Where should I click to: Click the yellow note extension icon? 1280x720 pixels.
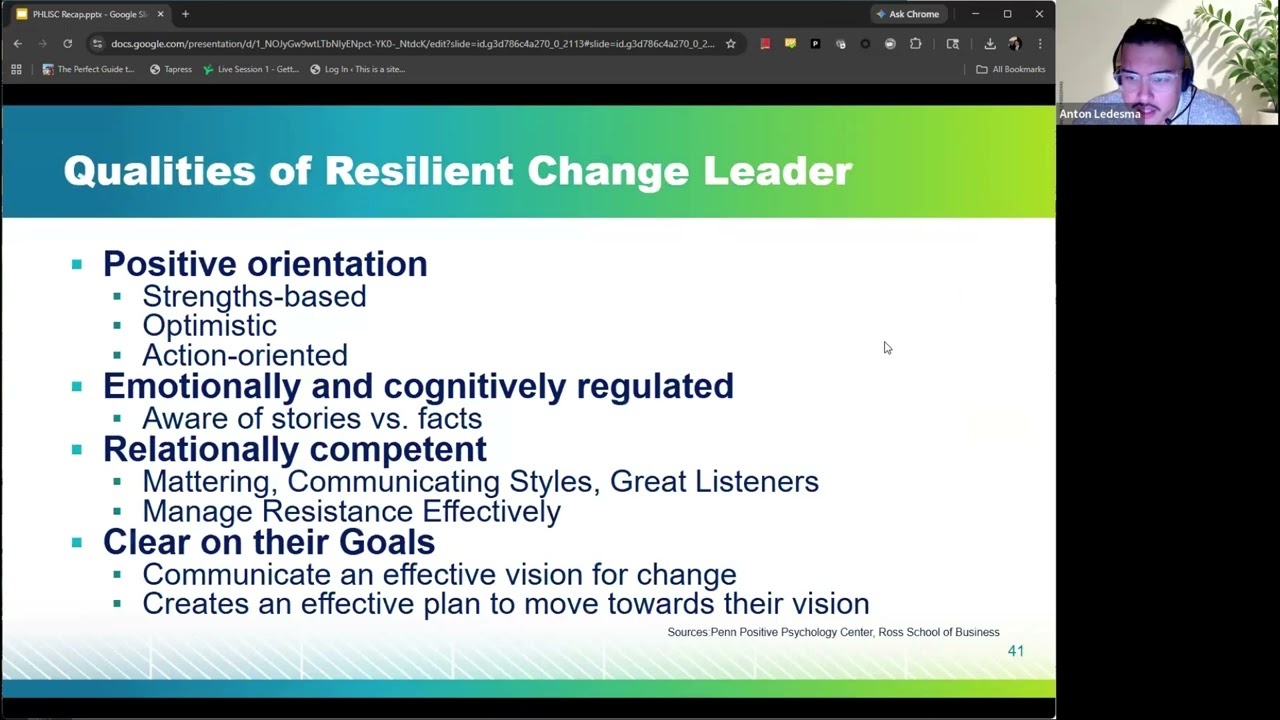point(790,44)
